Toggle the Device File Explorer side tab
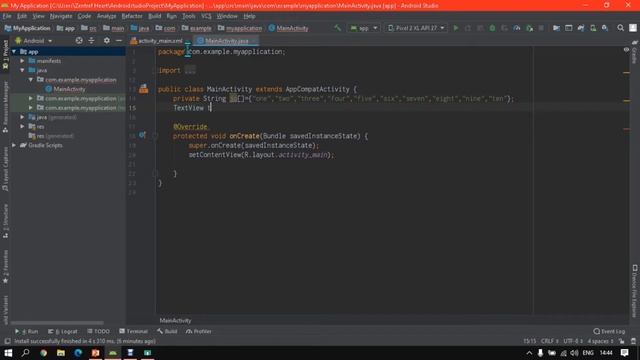Screen dimensions: 640x360 635,291
